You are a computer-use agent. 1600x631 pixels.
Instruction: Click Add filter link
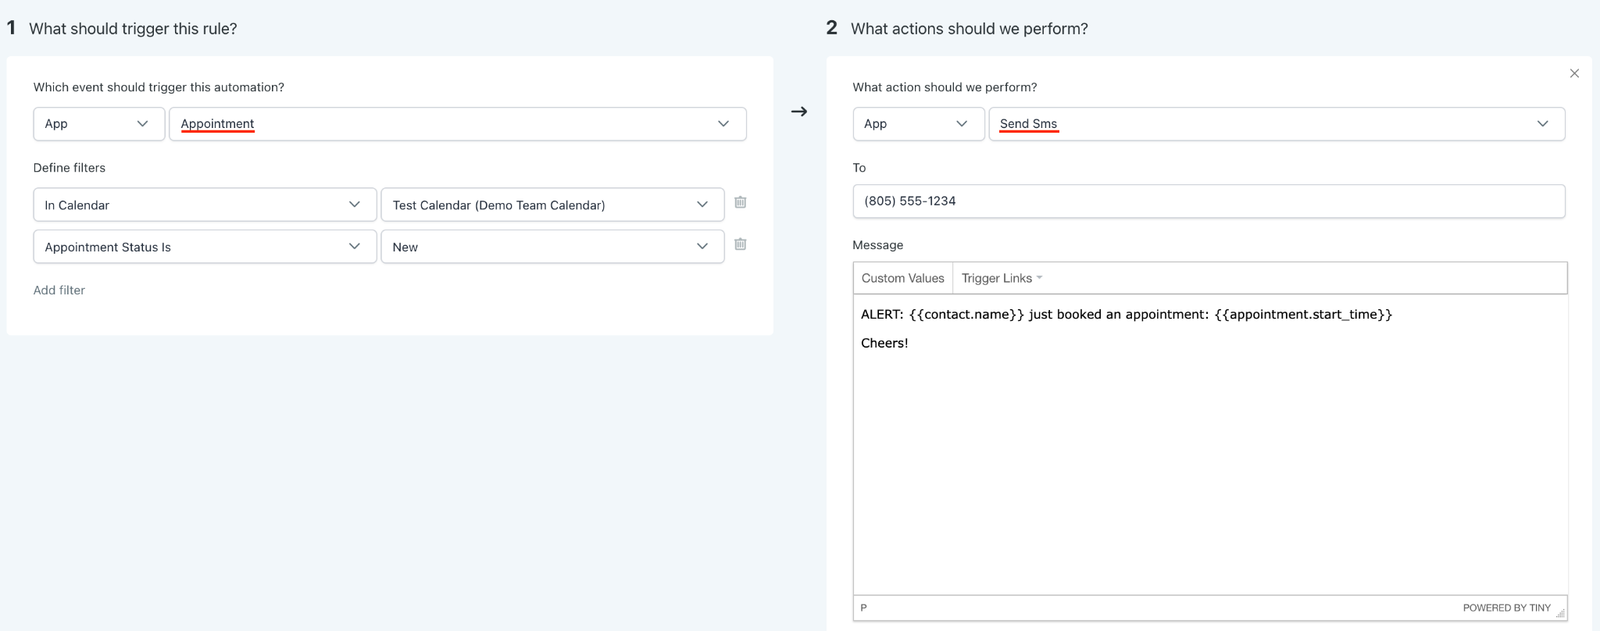(x=59, y=290)
